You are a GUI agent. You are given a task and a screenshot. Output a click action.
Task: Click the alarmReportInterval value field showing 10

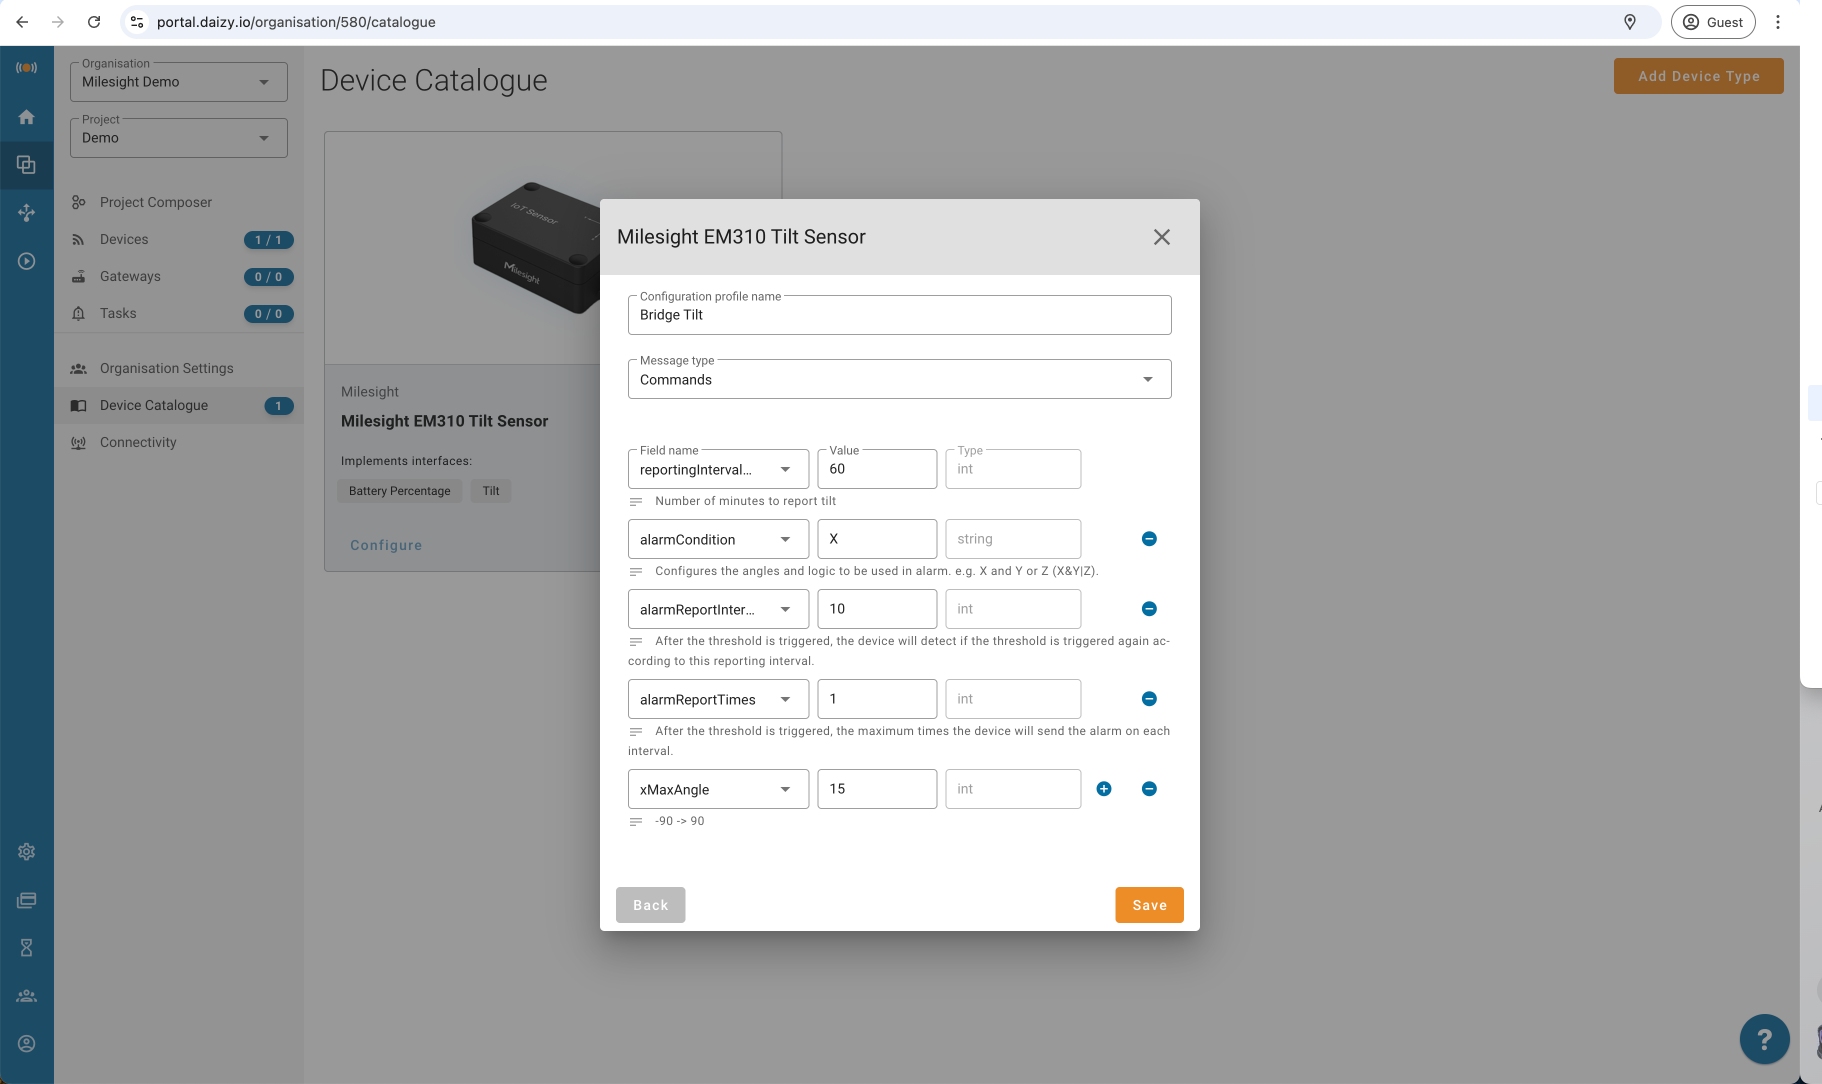click(x=877, y=609)
